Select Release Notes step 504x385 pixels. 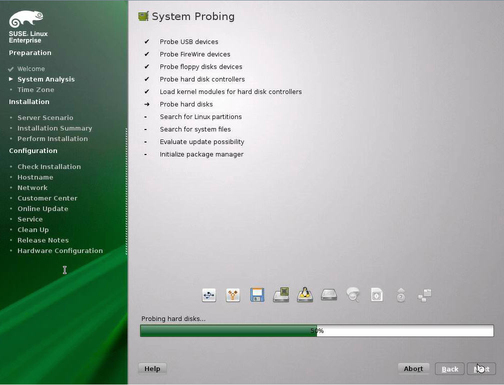pos(43,240)
